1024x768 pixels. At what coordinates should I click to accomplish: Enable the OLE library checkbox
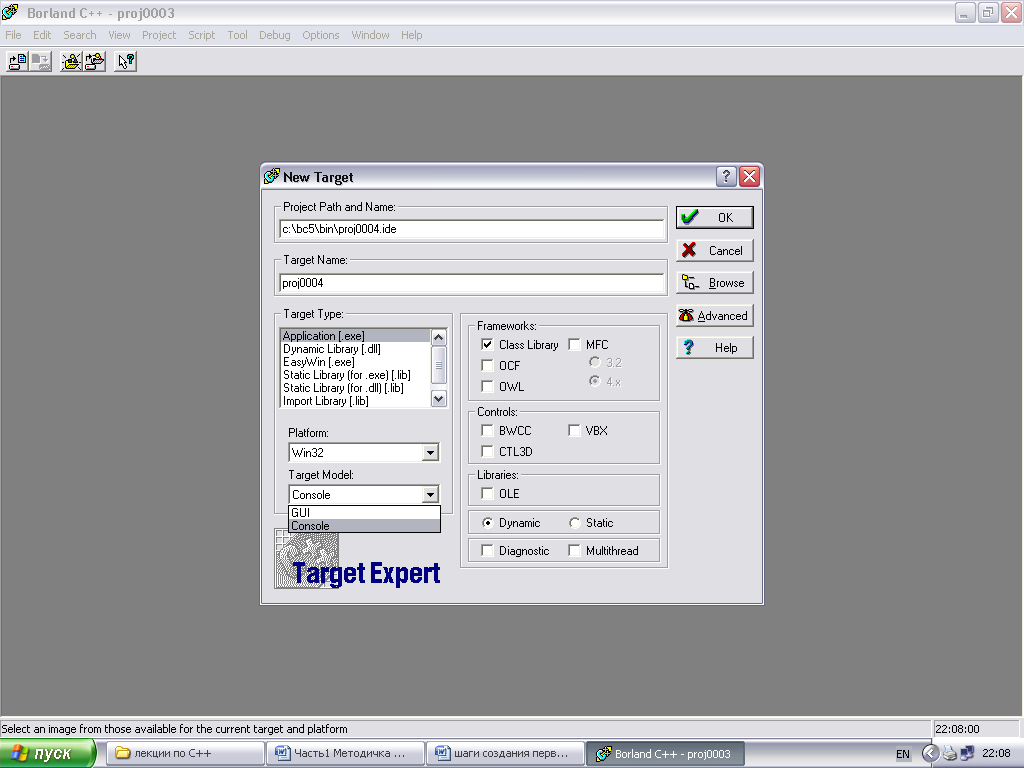[x=487, y=493]
